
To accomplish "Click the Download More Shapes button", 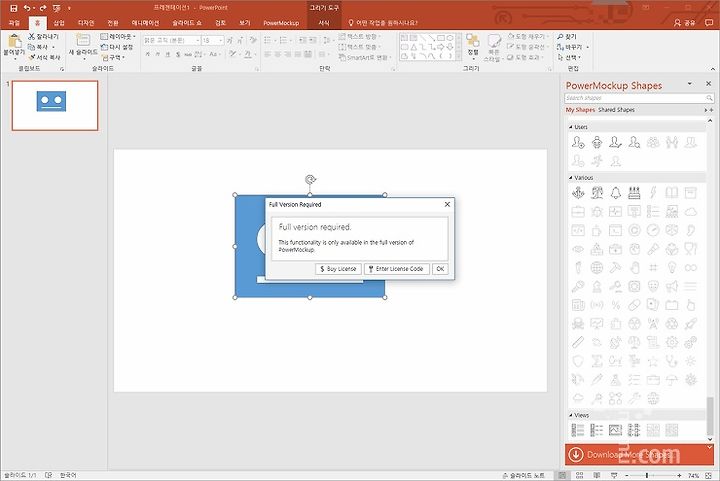I will [x=639, y=455].
